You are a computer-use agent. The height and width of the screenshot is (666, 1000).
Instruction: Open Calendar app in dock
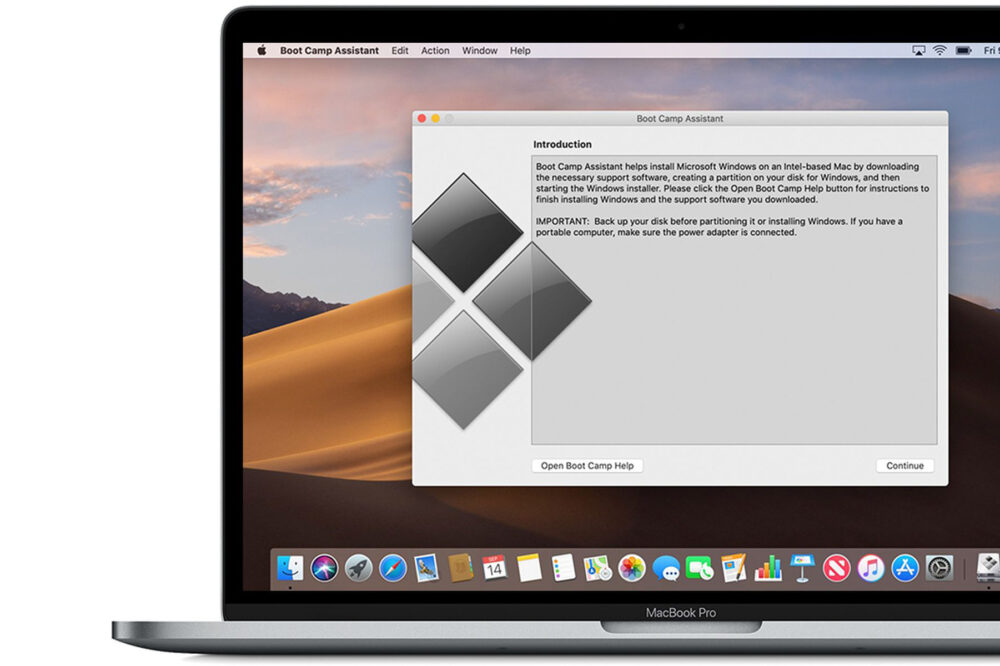(x=494, y=568)
